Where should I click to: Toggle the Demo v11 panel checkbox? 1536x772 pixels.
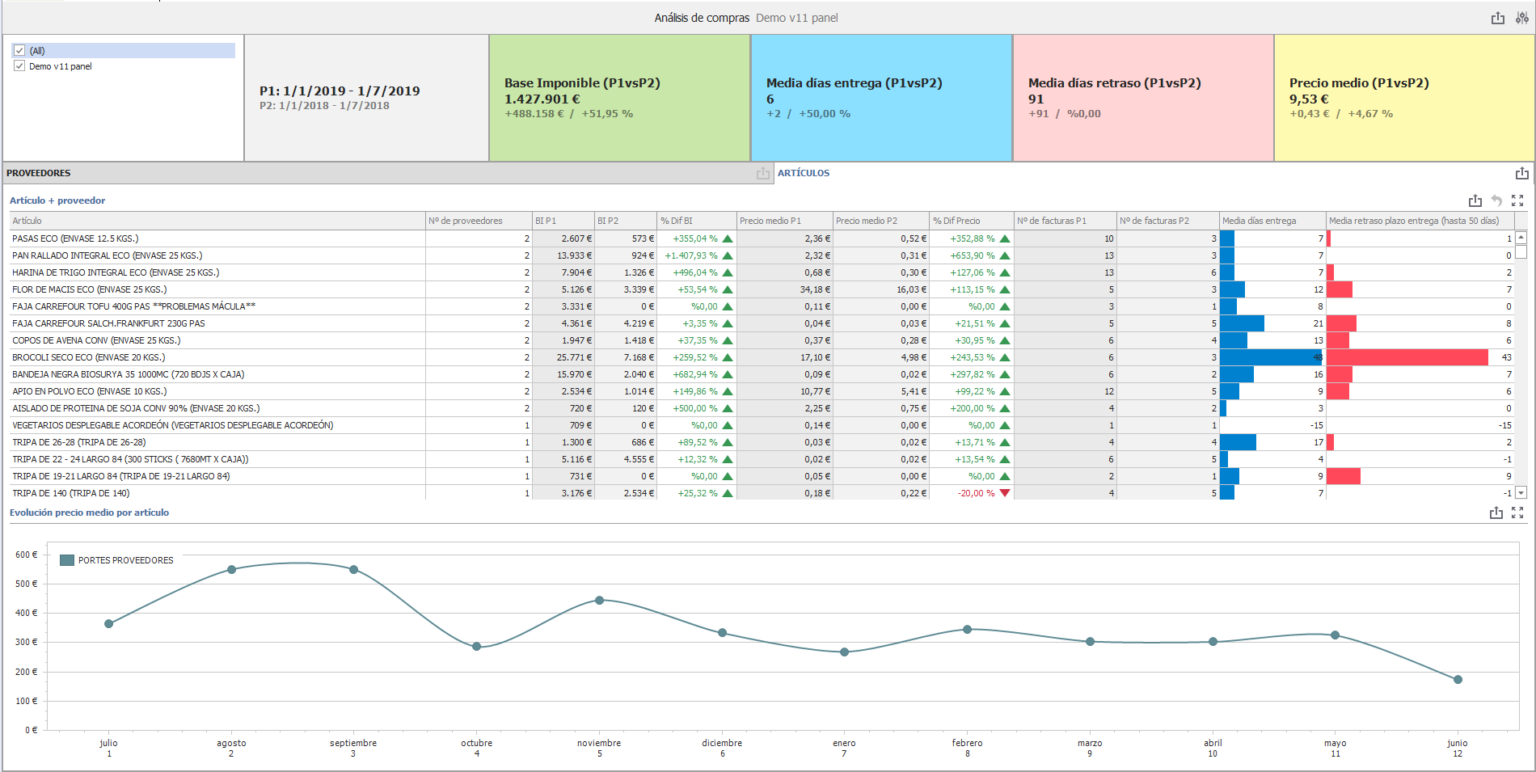[x=19, y=66]
